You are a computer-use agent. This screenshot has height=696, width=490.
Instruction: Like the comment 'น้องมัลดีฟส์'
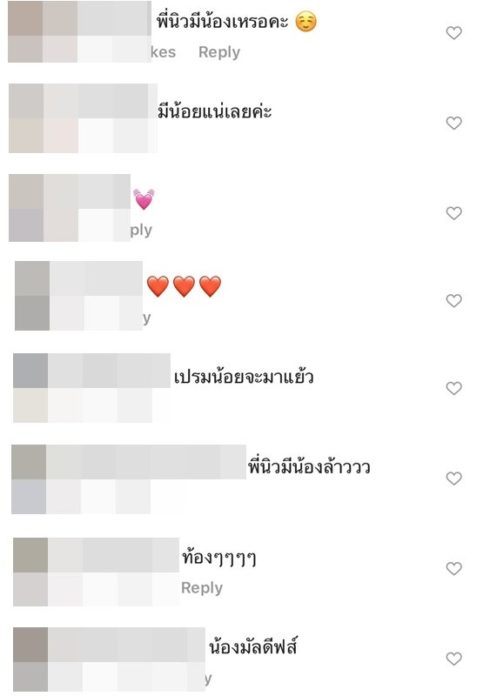tap(454, 658)
